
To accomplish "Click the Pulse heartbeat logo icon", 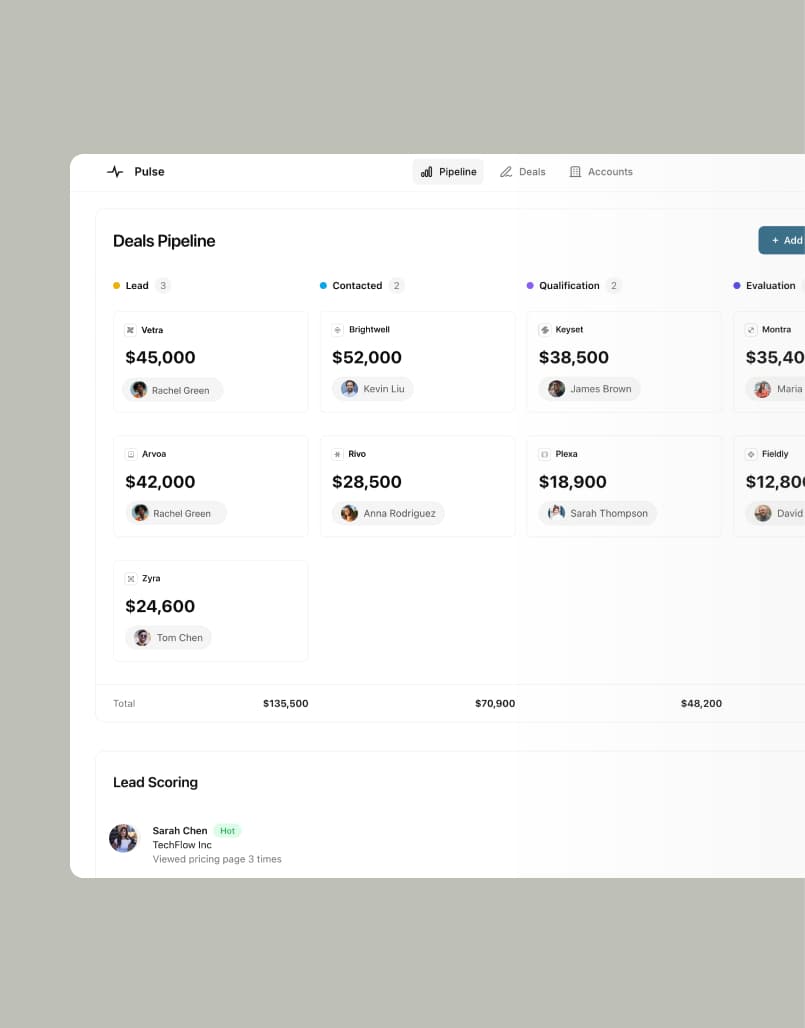I will tap(115, 172).
